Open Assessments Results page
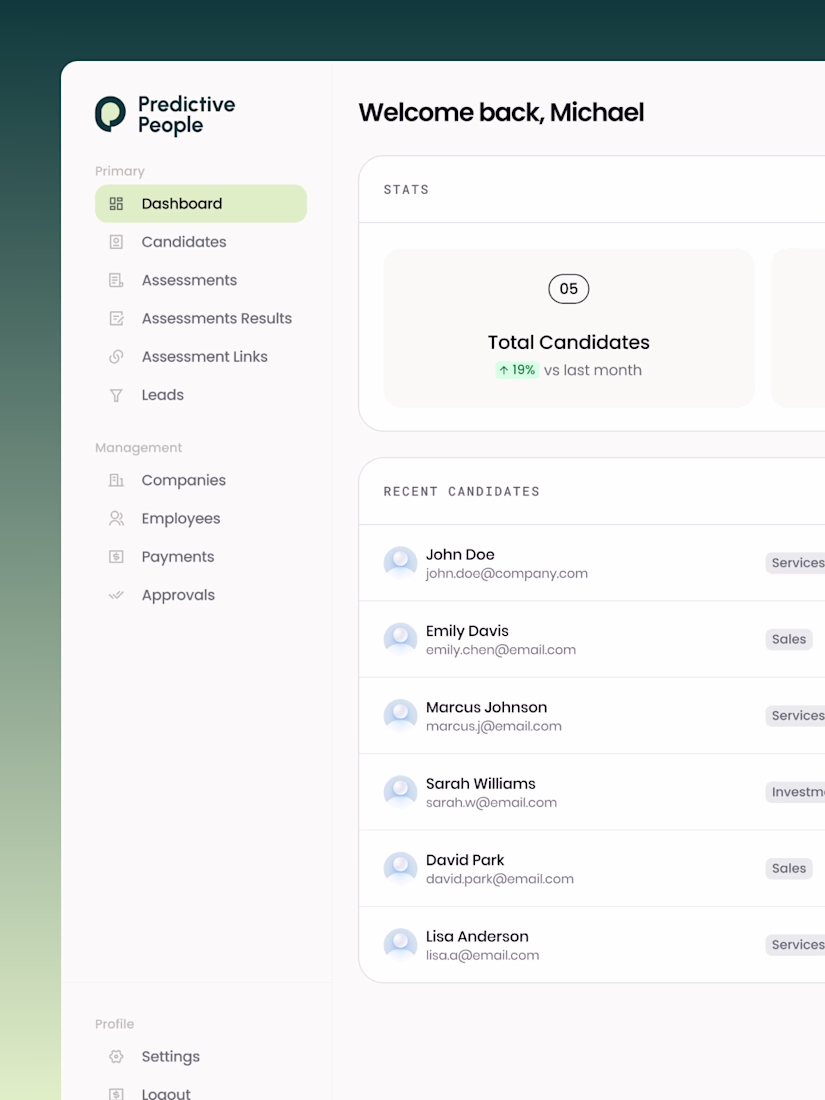 [x=201, y=318]
